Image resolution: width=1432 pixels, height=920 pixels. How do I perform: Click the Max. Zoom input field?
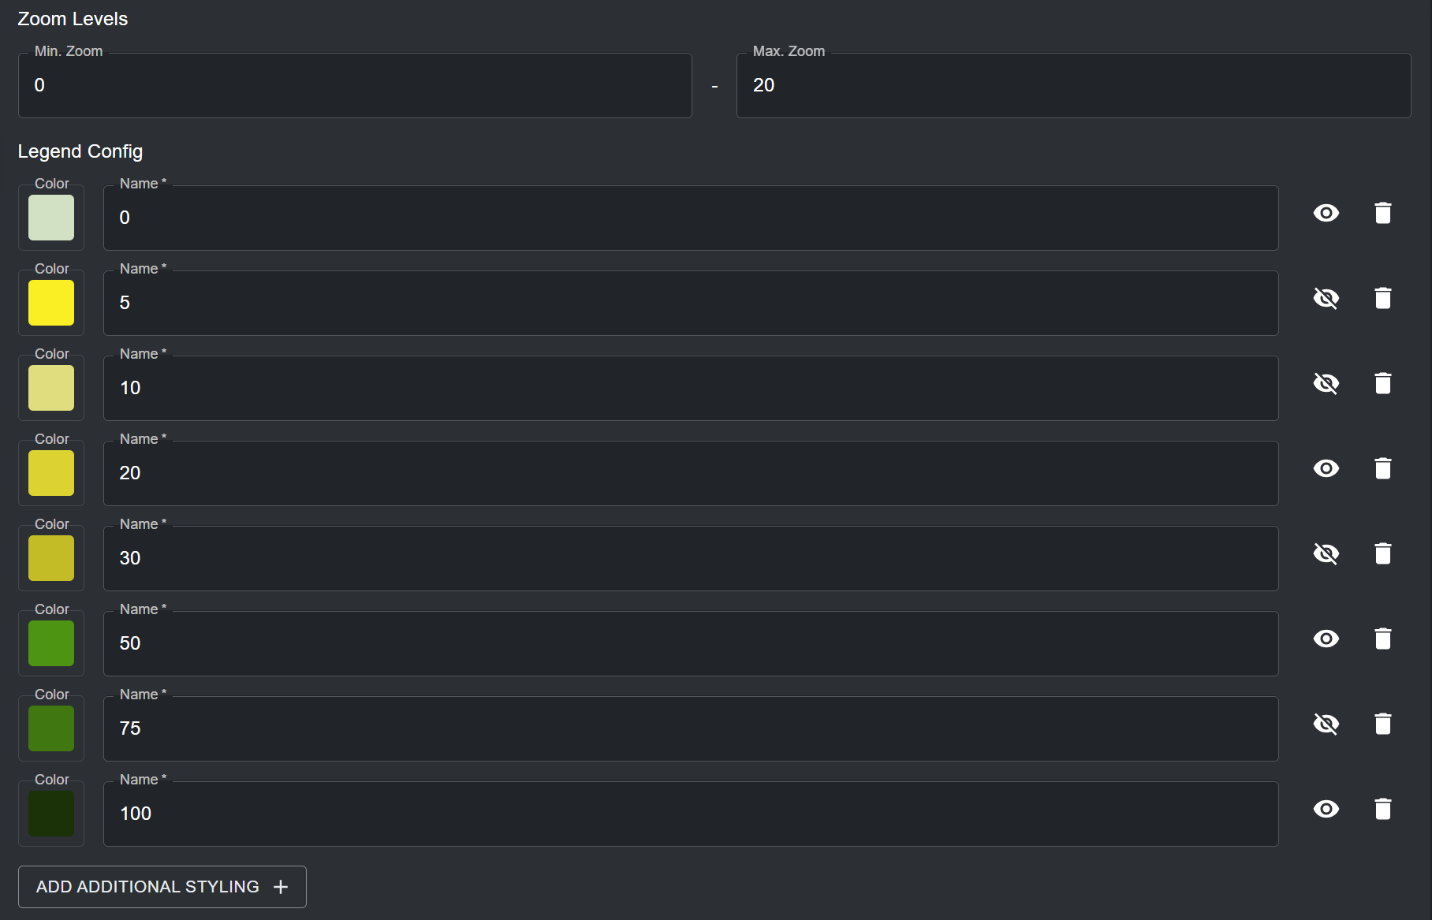[x=1073, y=86]
